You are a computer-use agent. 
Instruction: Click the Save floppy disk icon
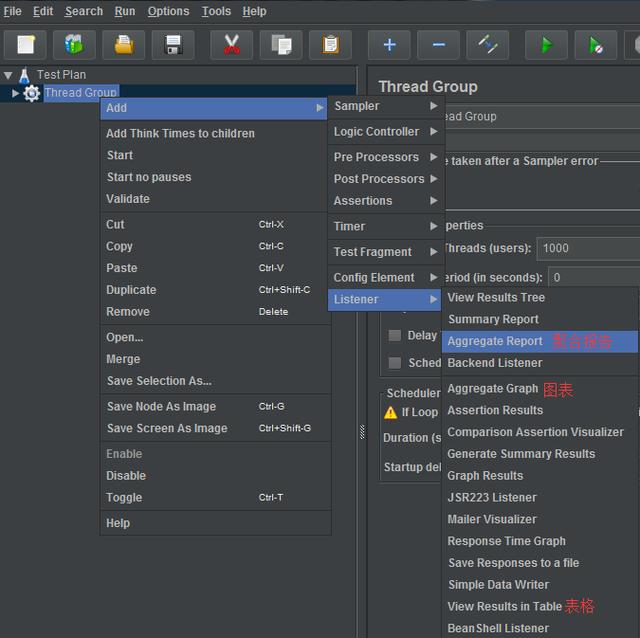(173, 45)
